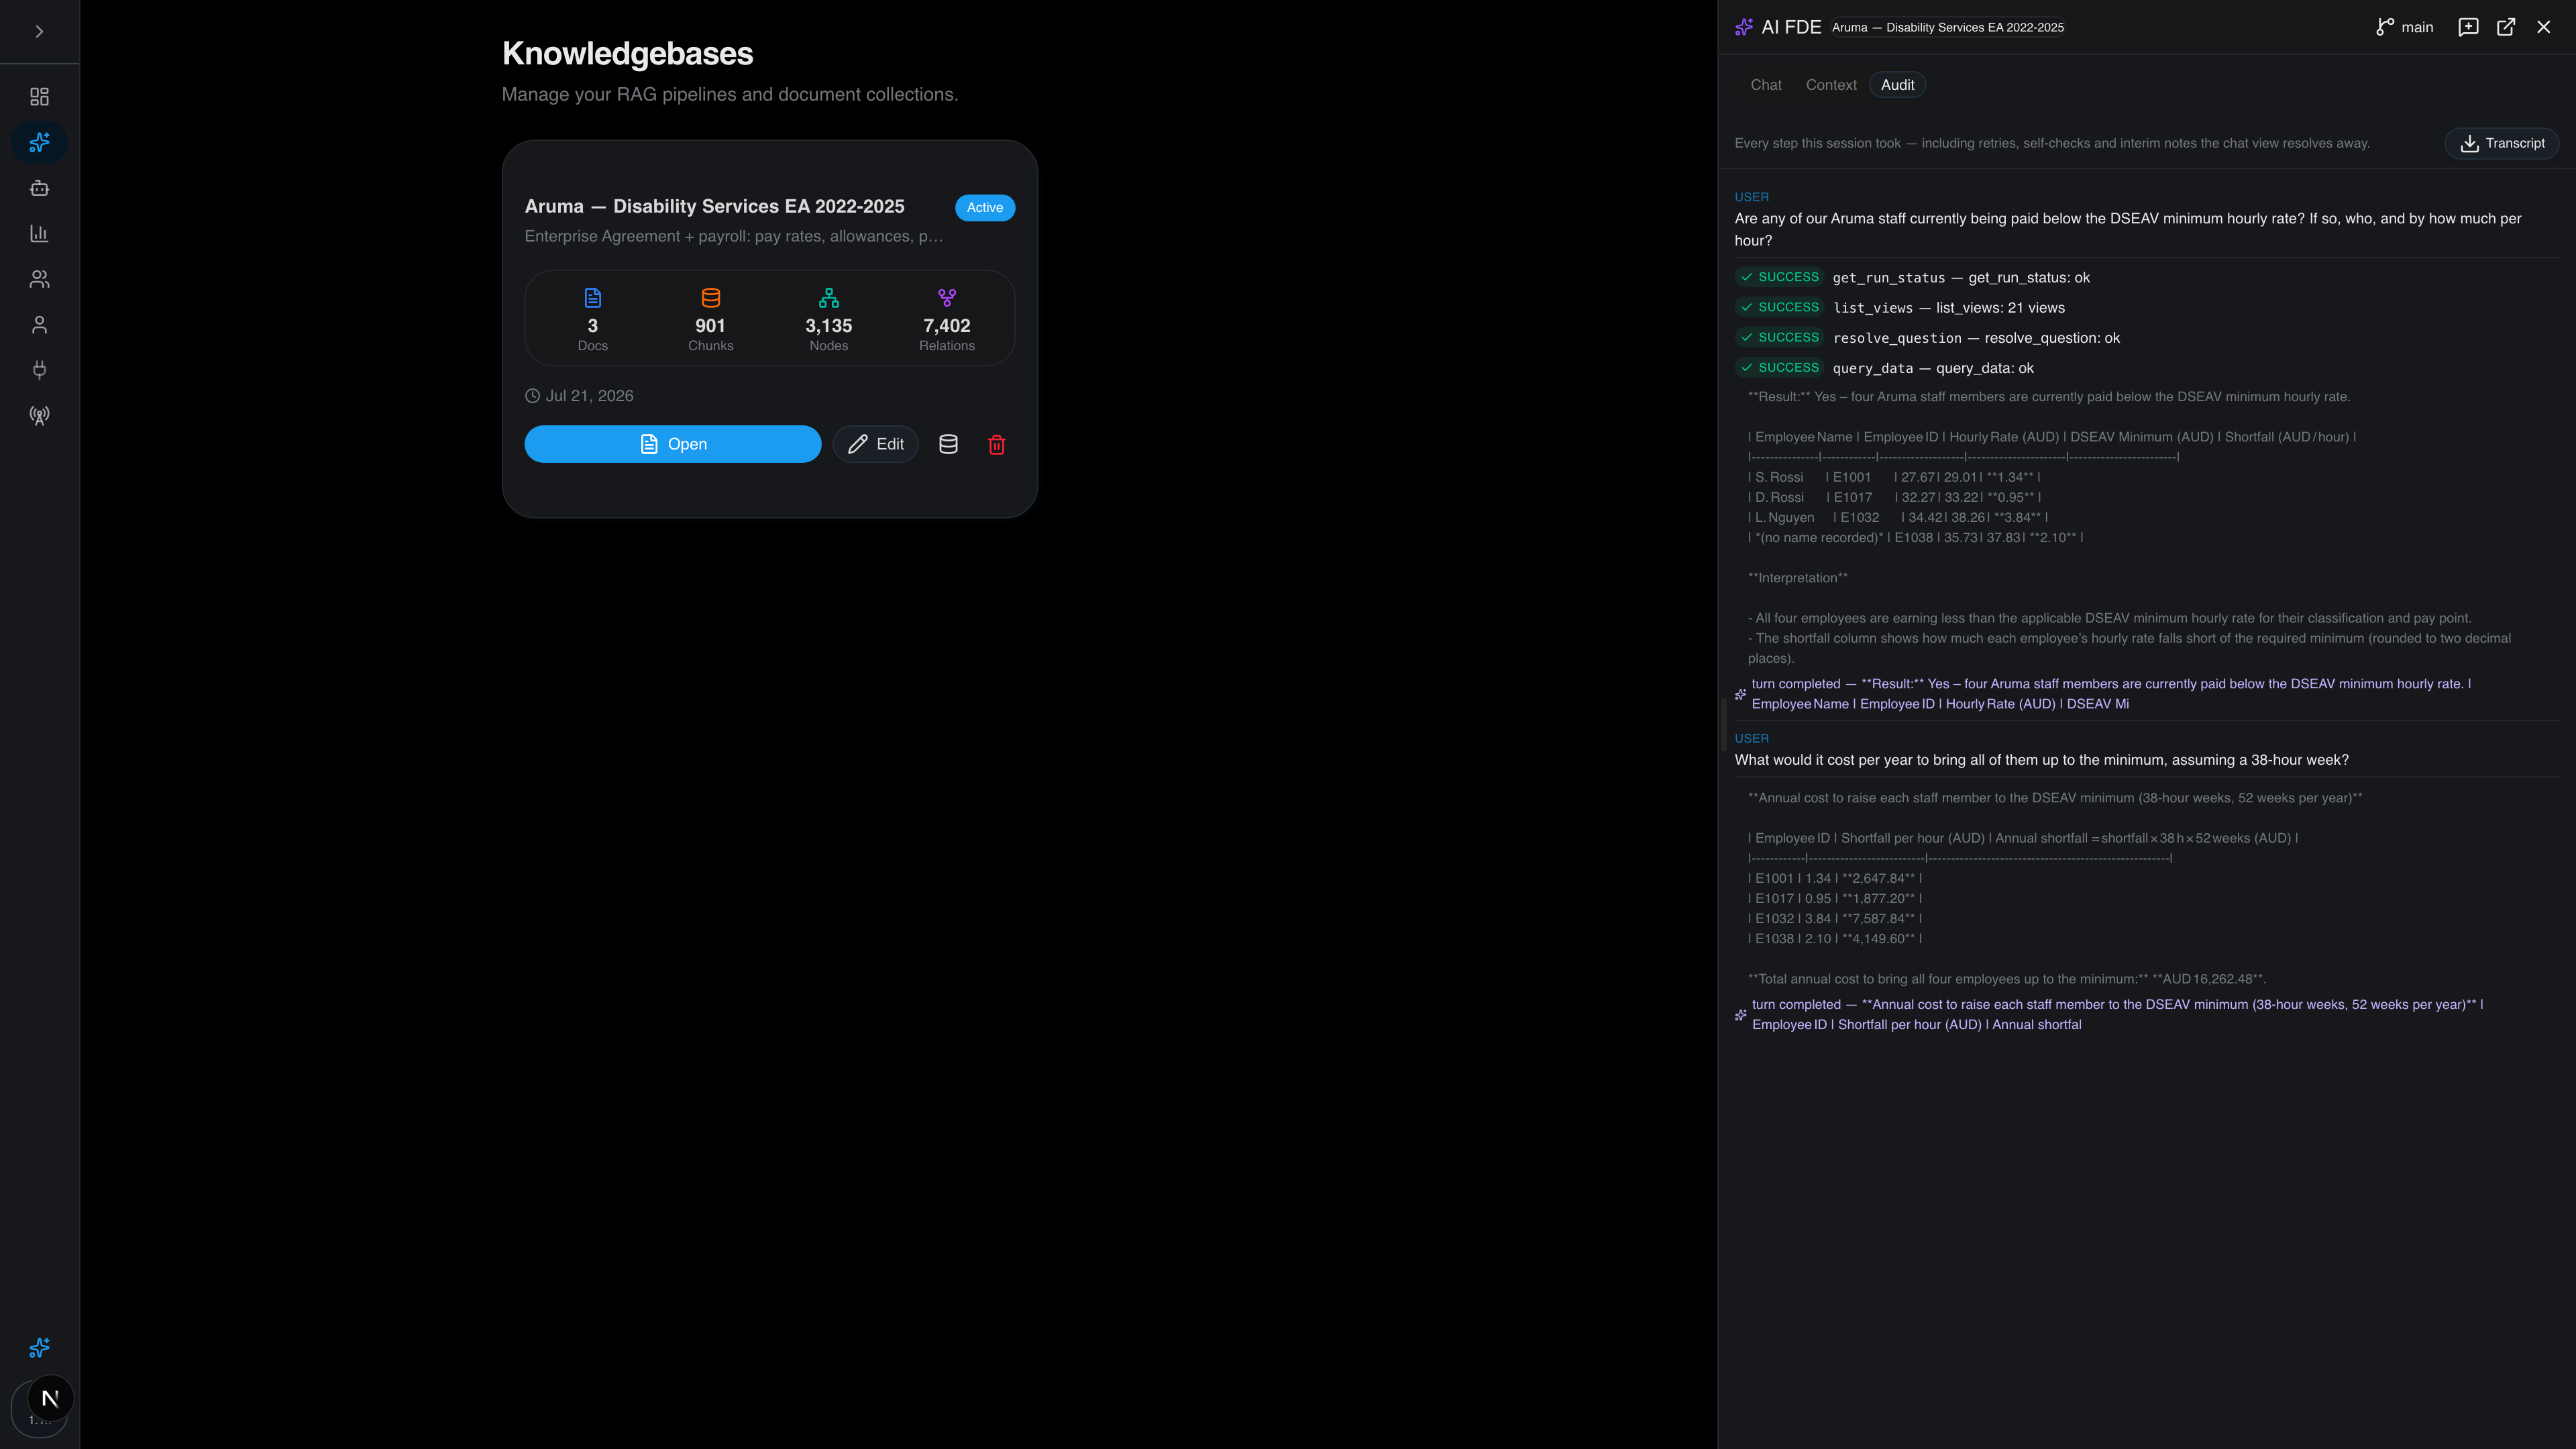Viewport: 2576px width, 1449px height.
Task: Click the S. Rossi E1001 table row
Action: click(1894, 477)
